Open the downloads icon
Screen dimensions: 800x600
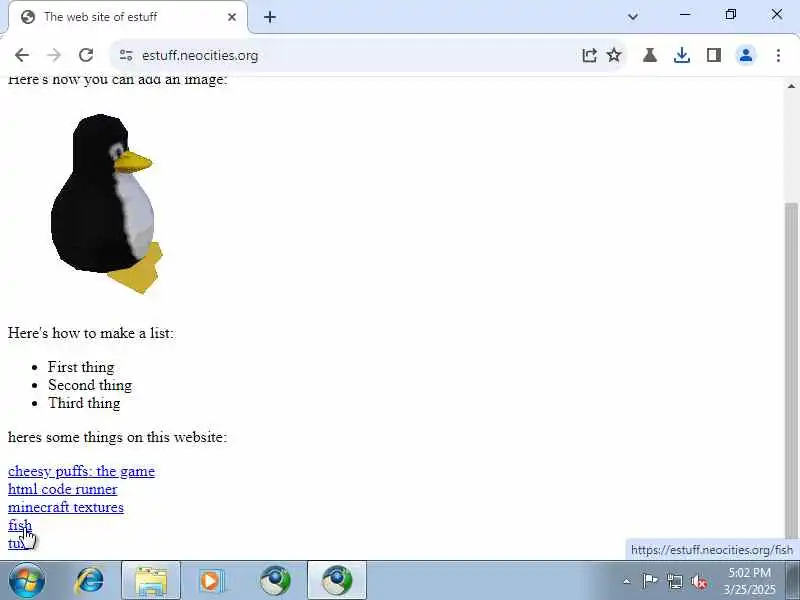pyautogui.click(x=682, y=55)
